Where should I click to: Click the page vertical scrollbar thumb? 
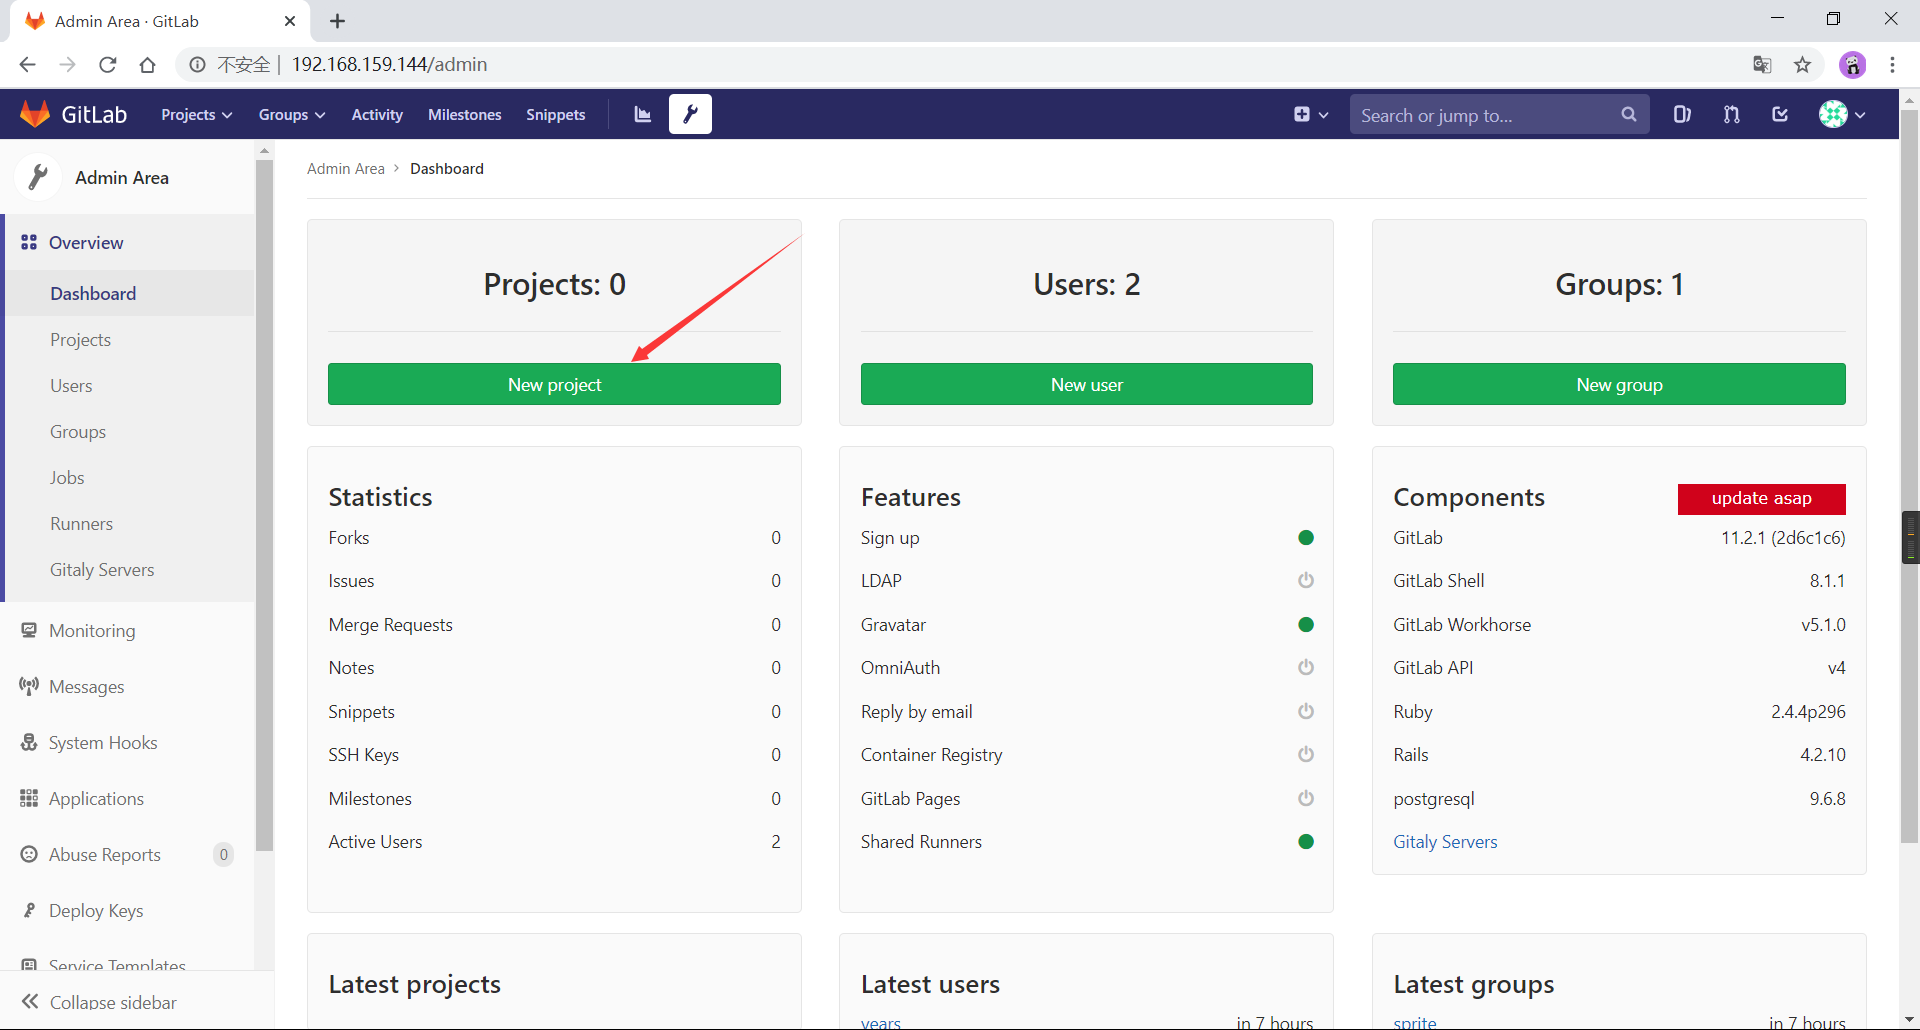coord(1909,475)
